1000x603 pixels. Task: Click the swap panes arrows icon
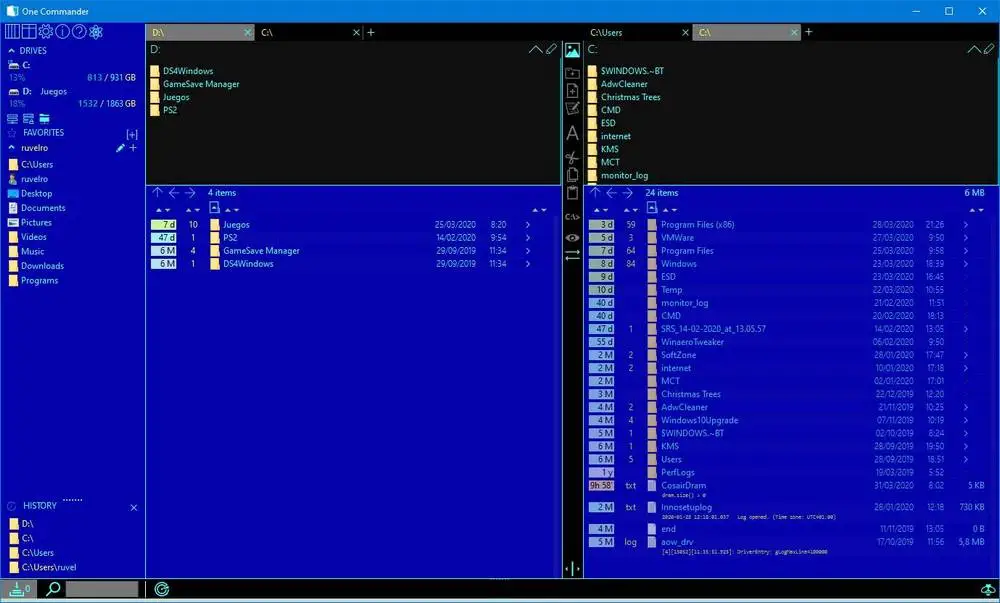(x=573, y=254)
